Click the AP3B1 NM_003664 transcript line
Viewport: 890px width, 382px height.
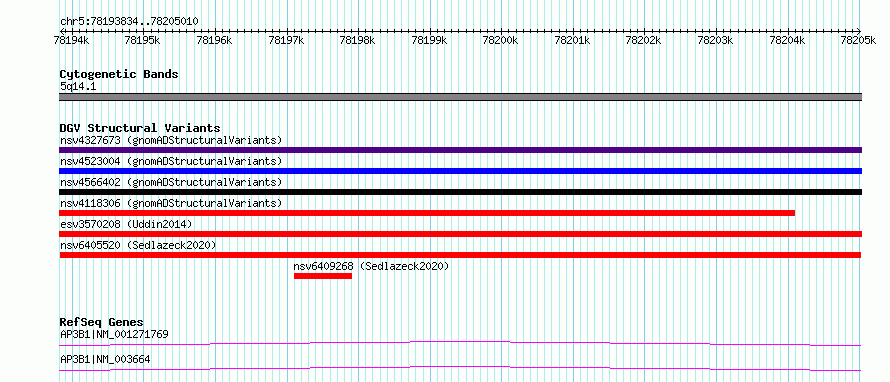[460, 368]
